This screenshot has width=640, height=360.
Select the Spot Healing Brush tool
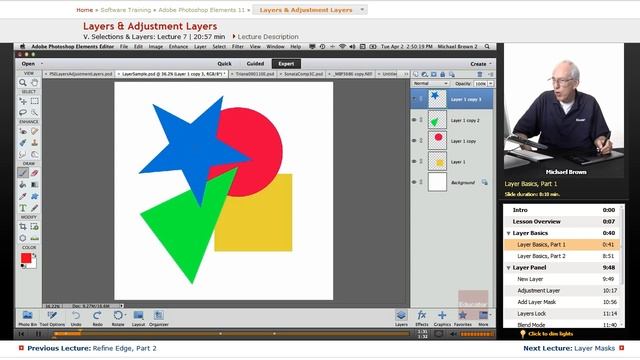[35, 131]
